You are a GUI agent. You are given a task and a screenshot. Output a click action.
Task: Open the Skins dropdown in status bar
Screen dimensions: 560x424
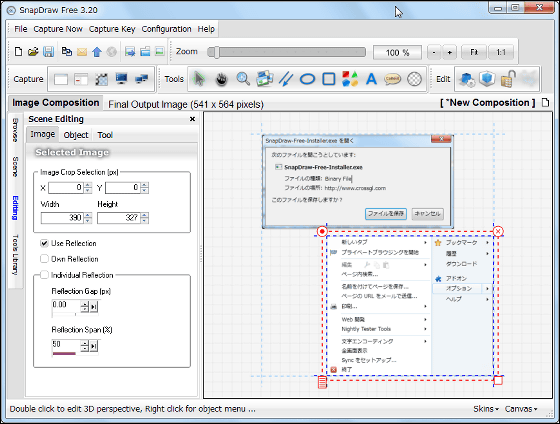[x=486, y=409]
